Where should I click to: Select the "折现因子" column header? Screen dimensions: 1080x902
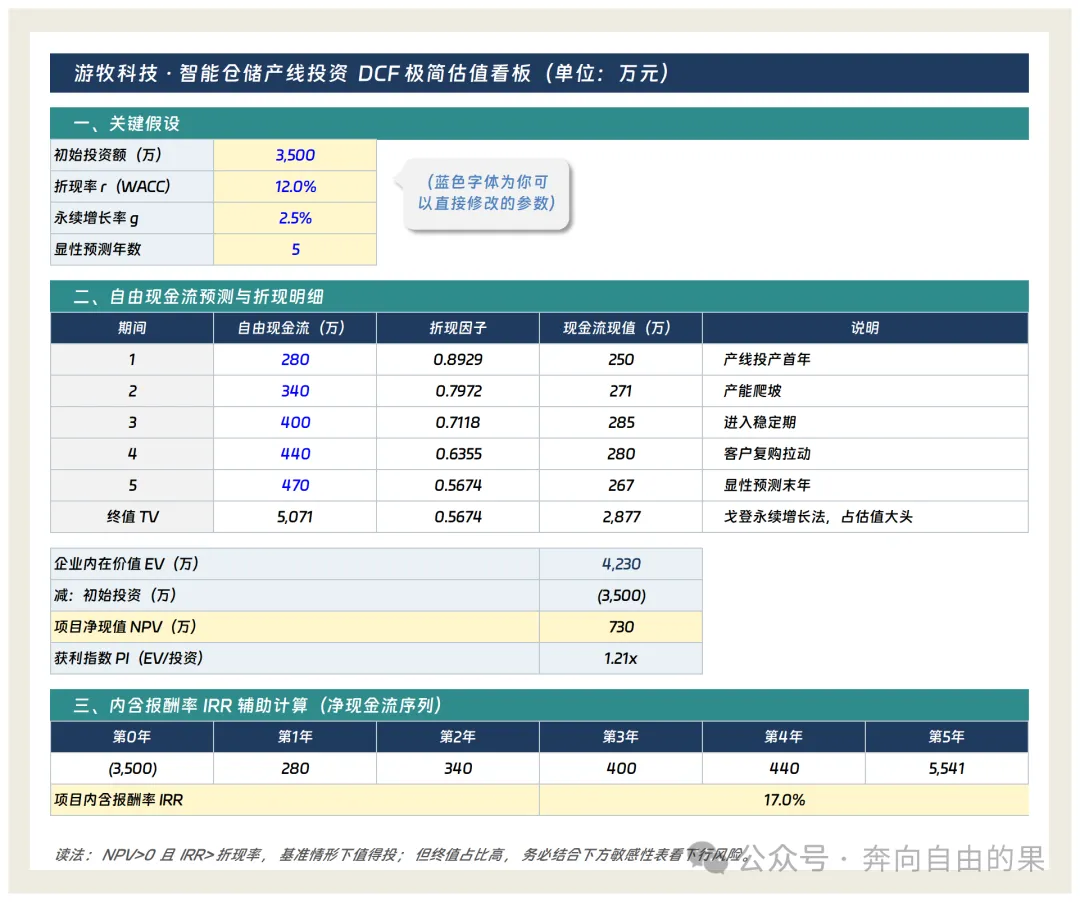click(458, 328)
